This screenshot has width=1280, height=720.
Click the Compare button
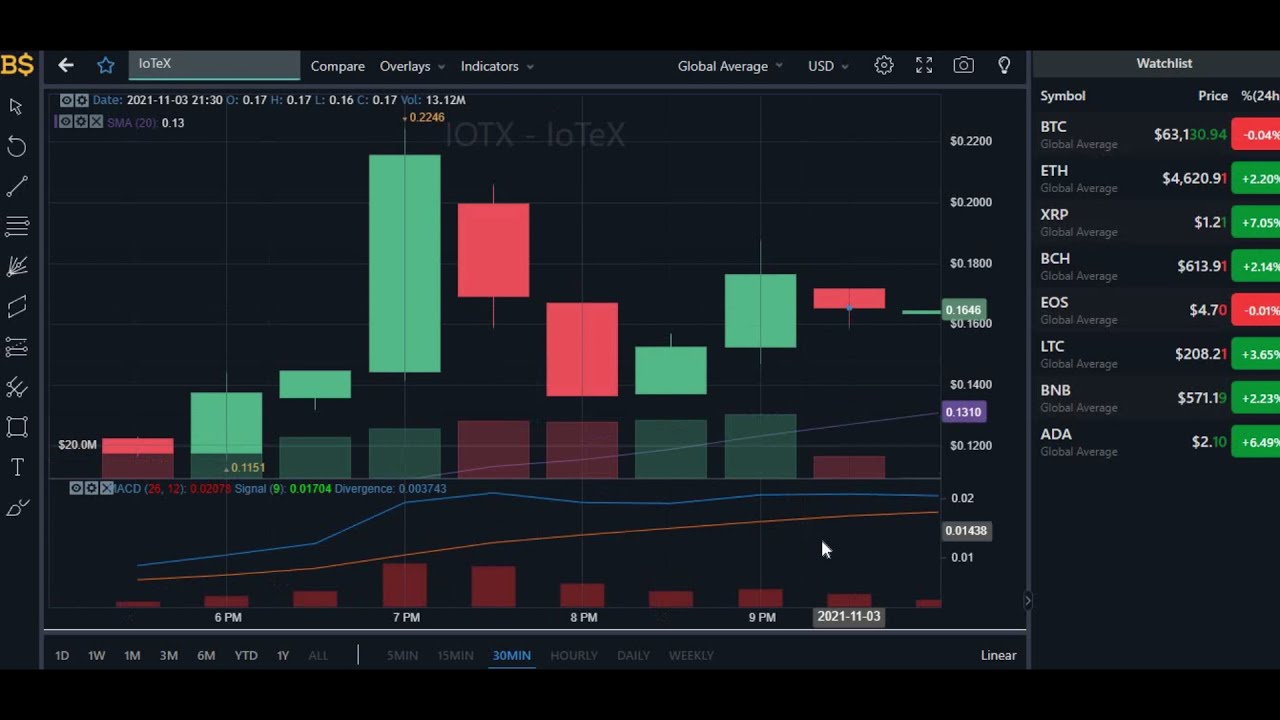(x=338, y=66)
